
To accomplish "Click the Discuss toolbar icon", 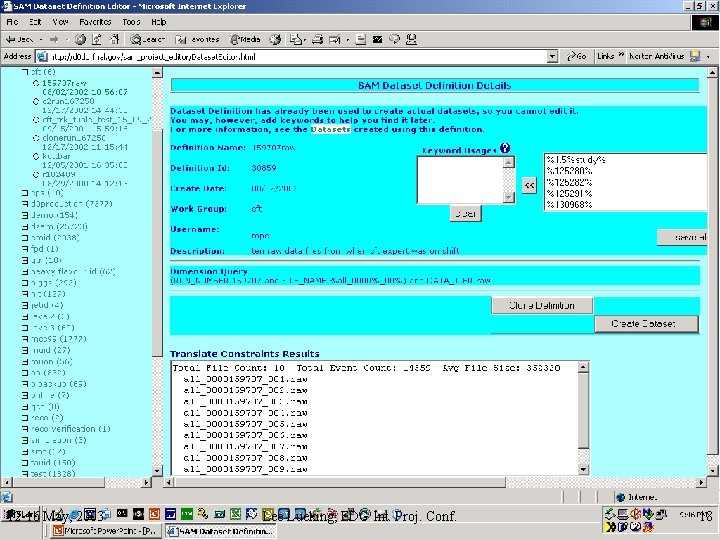I will point(394,39).
